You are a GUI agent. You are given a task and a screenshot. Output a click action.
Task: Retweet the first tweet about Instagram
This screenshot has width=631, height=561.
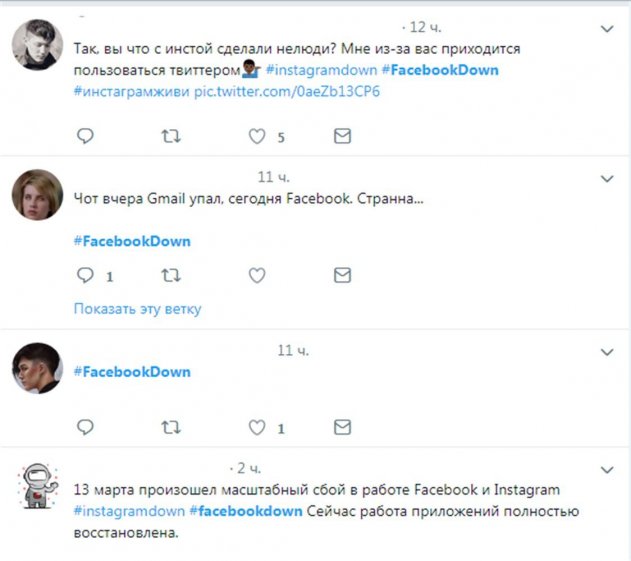[x=171, y=136]
